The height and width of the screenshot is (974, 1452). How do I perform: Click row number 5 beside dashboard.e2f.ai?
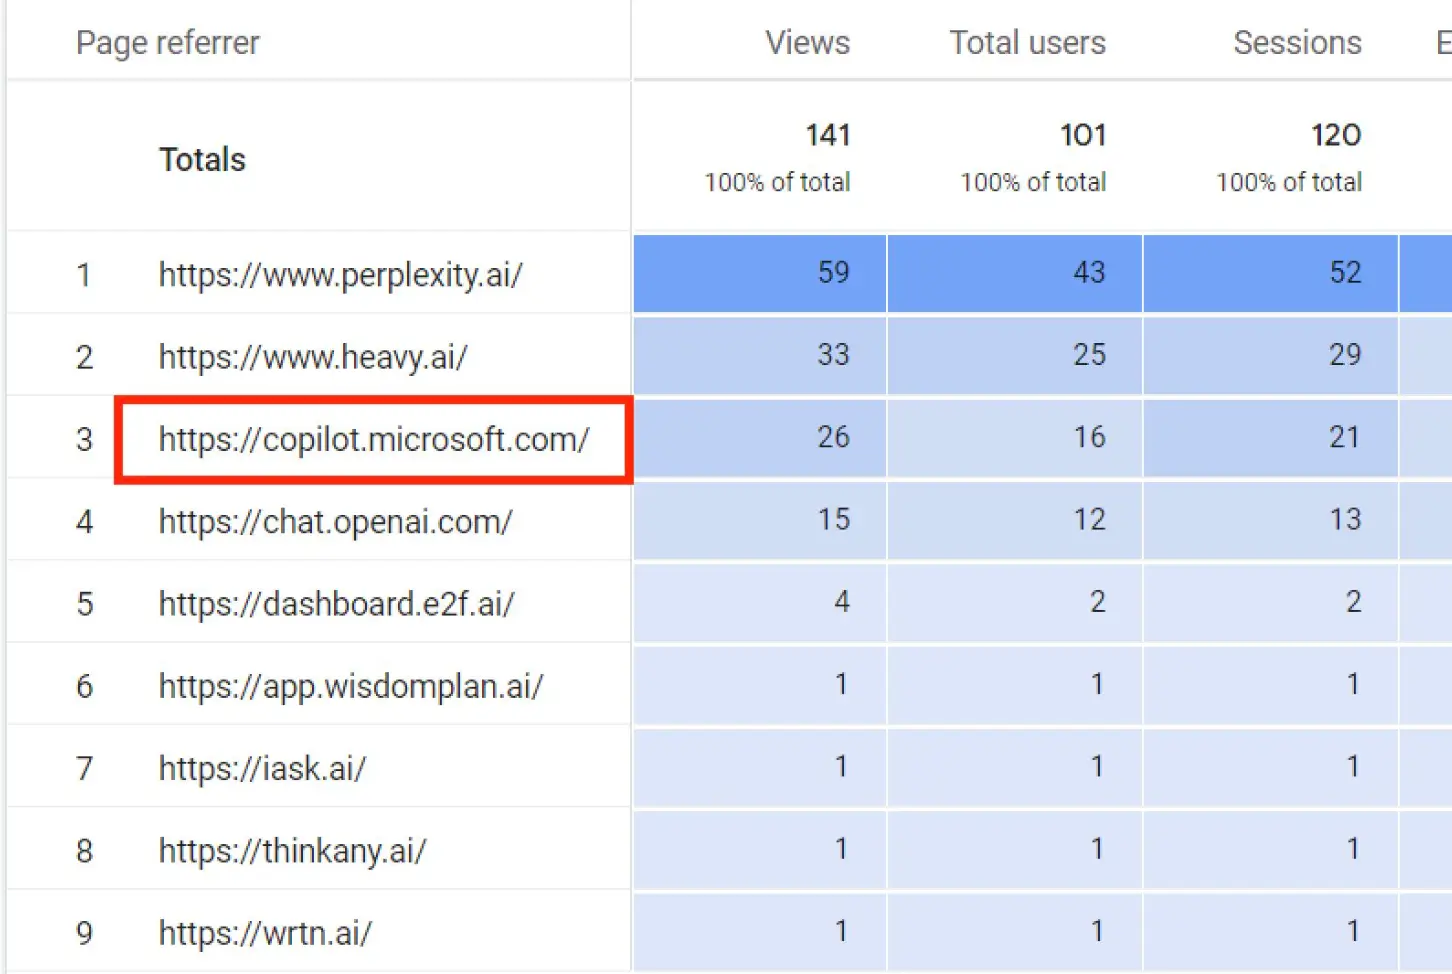[84, 603]
